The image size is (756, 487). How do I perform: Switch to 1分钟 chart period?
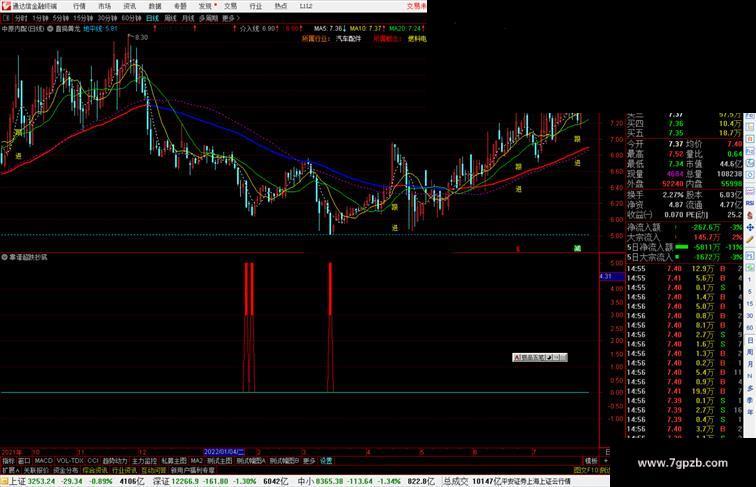[40, 18]
